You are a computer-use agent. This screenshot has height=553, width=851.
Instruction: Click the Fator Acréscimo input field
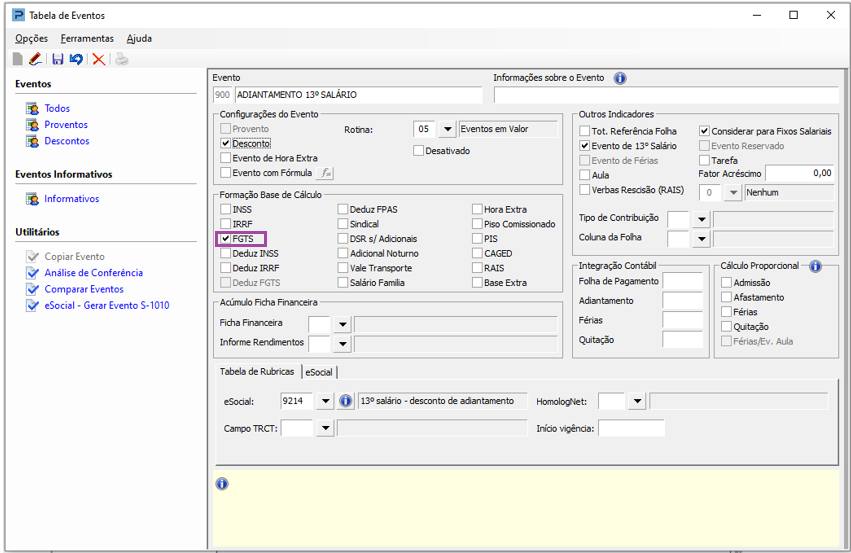coord(800,173)
